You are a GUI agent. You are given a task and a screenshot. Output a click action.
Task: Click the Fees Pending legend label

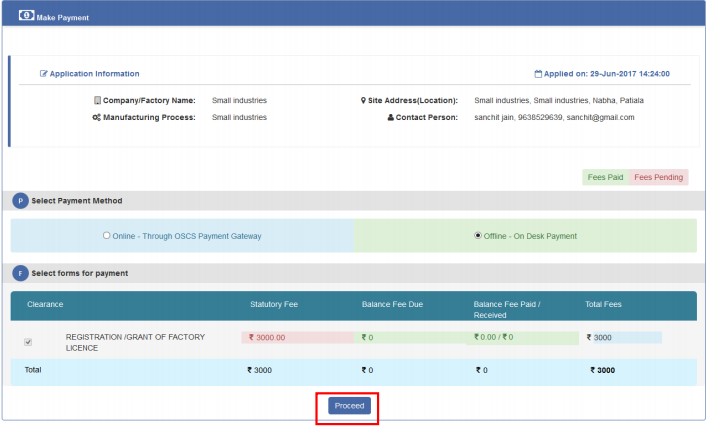coord(658,177)
